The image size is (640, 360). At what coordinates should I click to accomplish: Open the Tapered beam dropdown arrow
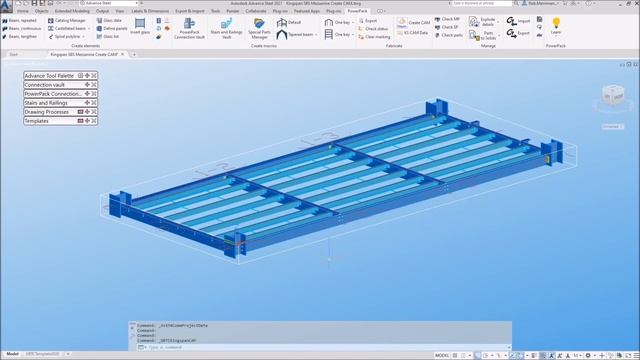tap(316, 35)
